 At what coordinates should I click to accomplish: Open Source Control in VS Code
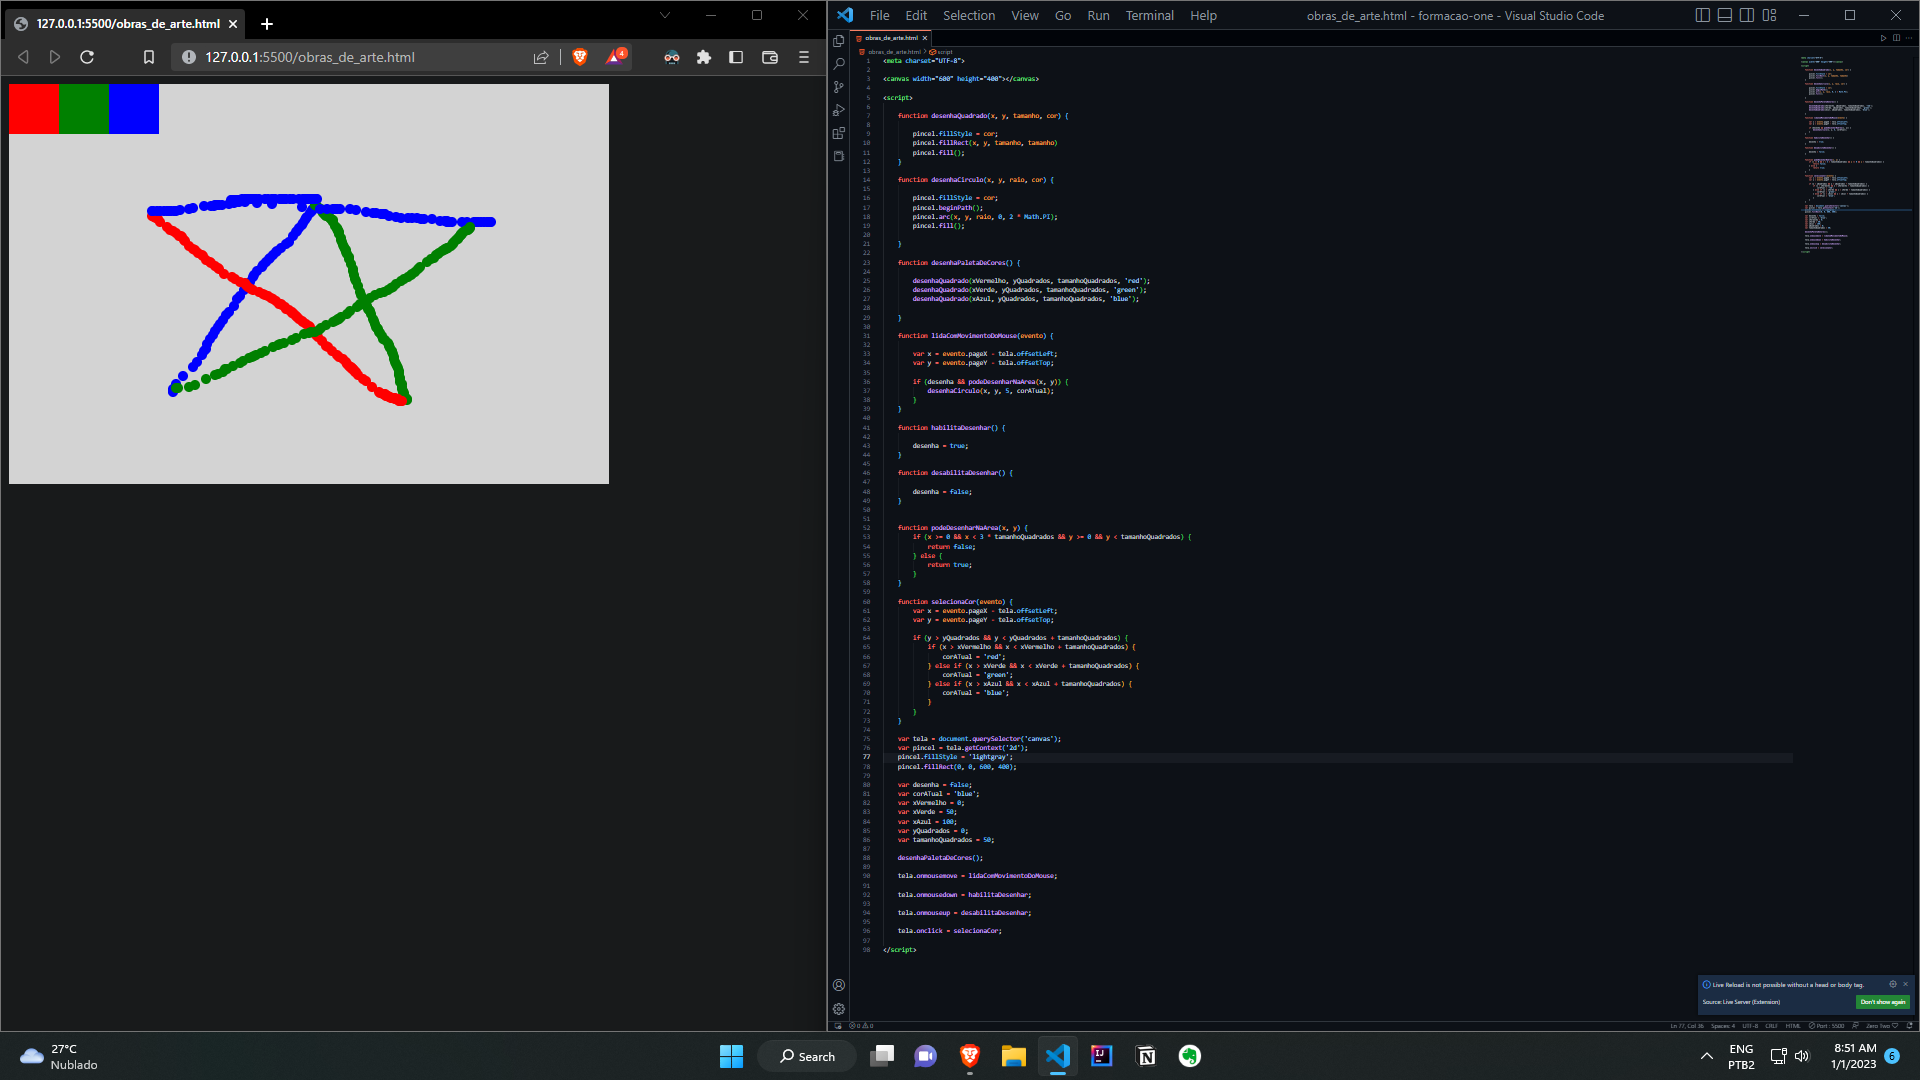click(838, 87)
